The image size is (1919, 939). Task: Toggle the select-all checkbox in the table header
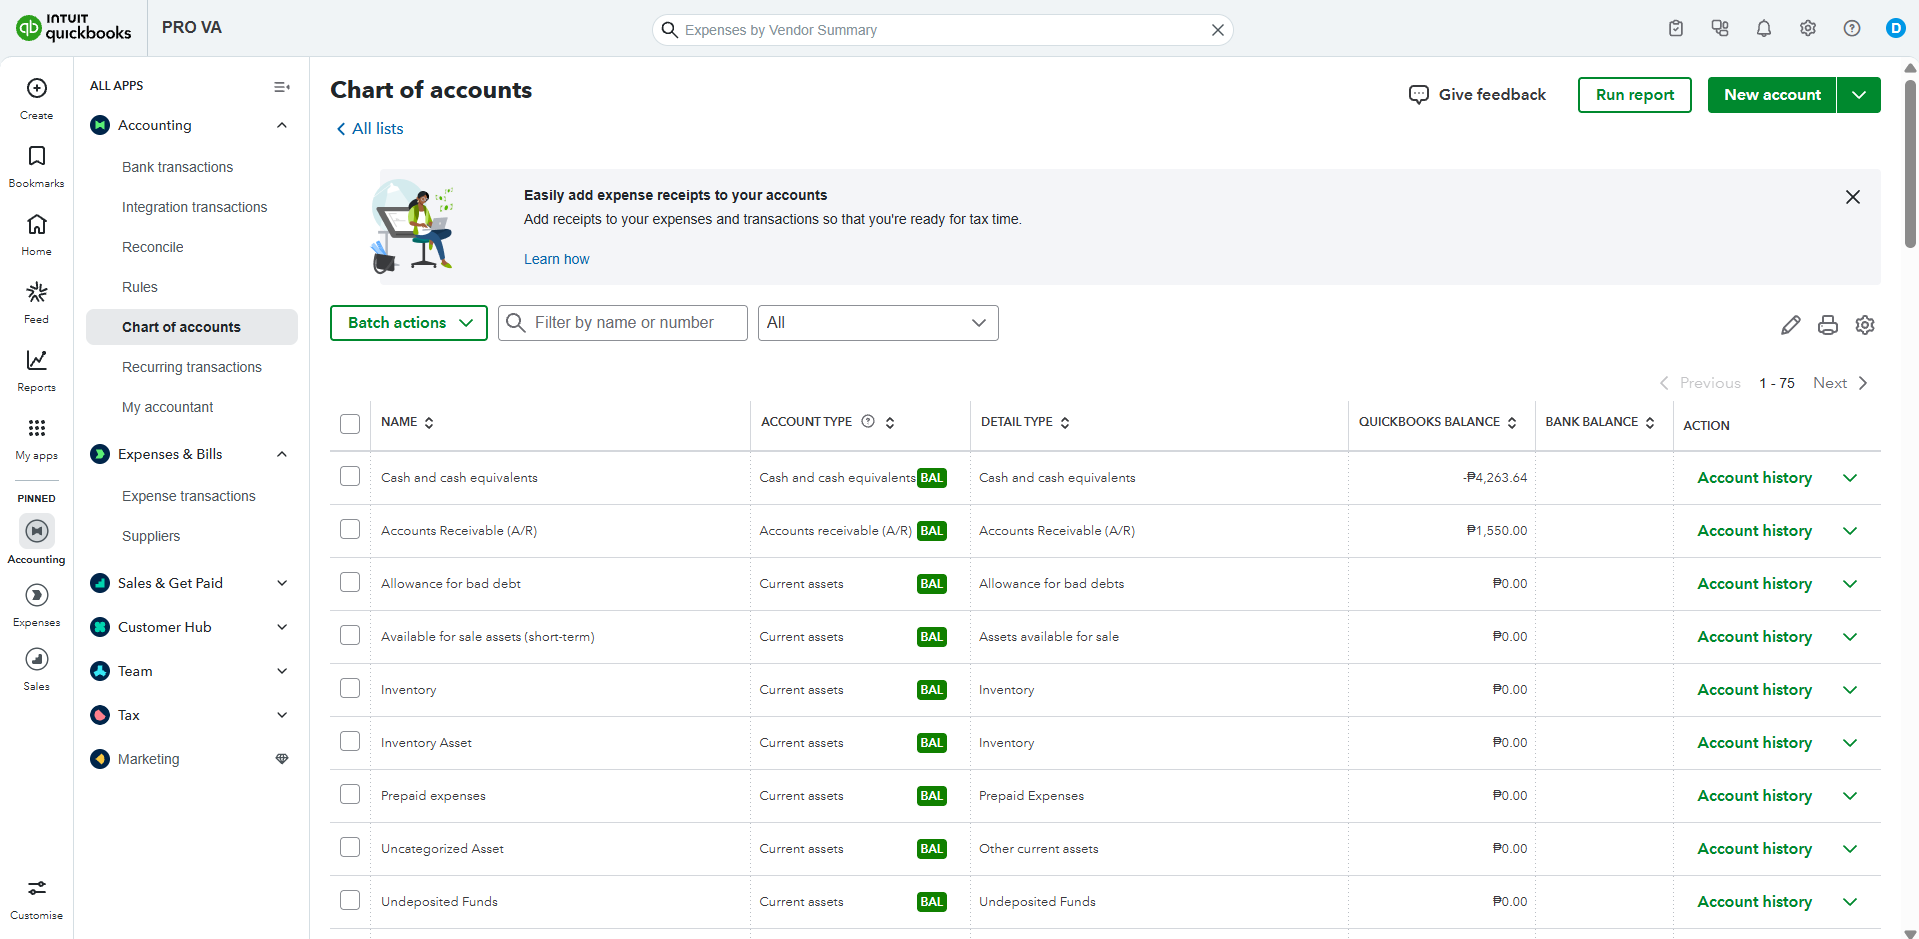click(x=350, y=424)
